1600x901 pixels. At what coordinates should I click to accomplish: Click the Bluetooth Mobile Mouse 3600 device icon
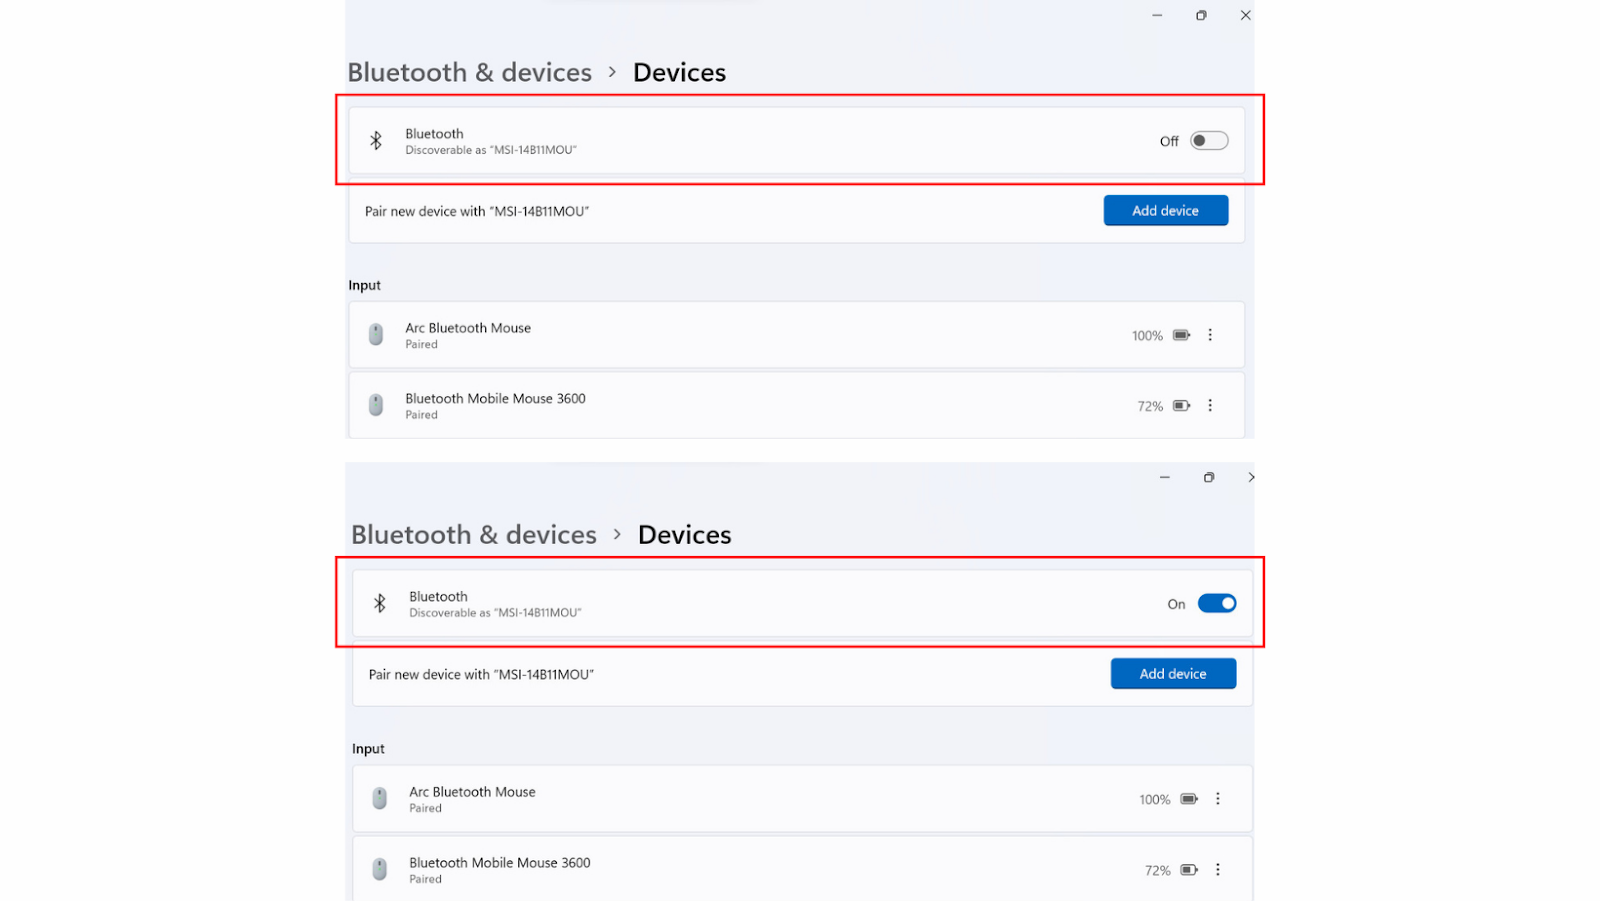(375, 404)
